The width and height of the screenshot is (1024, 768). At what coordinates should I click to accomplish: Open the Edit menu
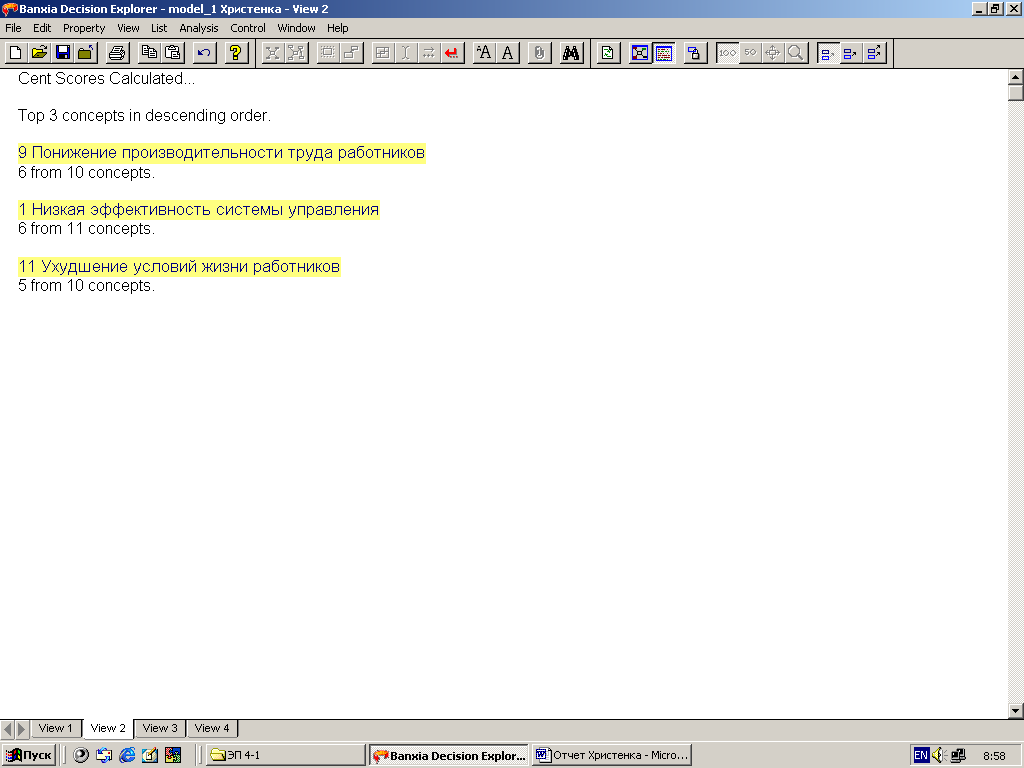pyautogui.click(x=42, y=28)
